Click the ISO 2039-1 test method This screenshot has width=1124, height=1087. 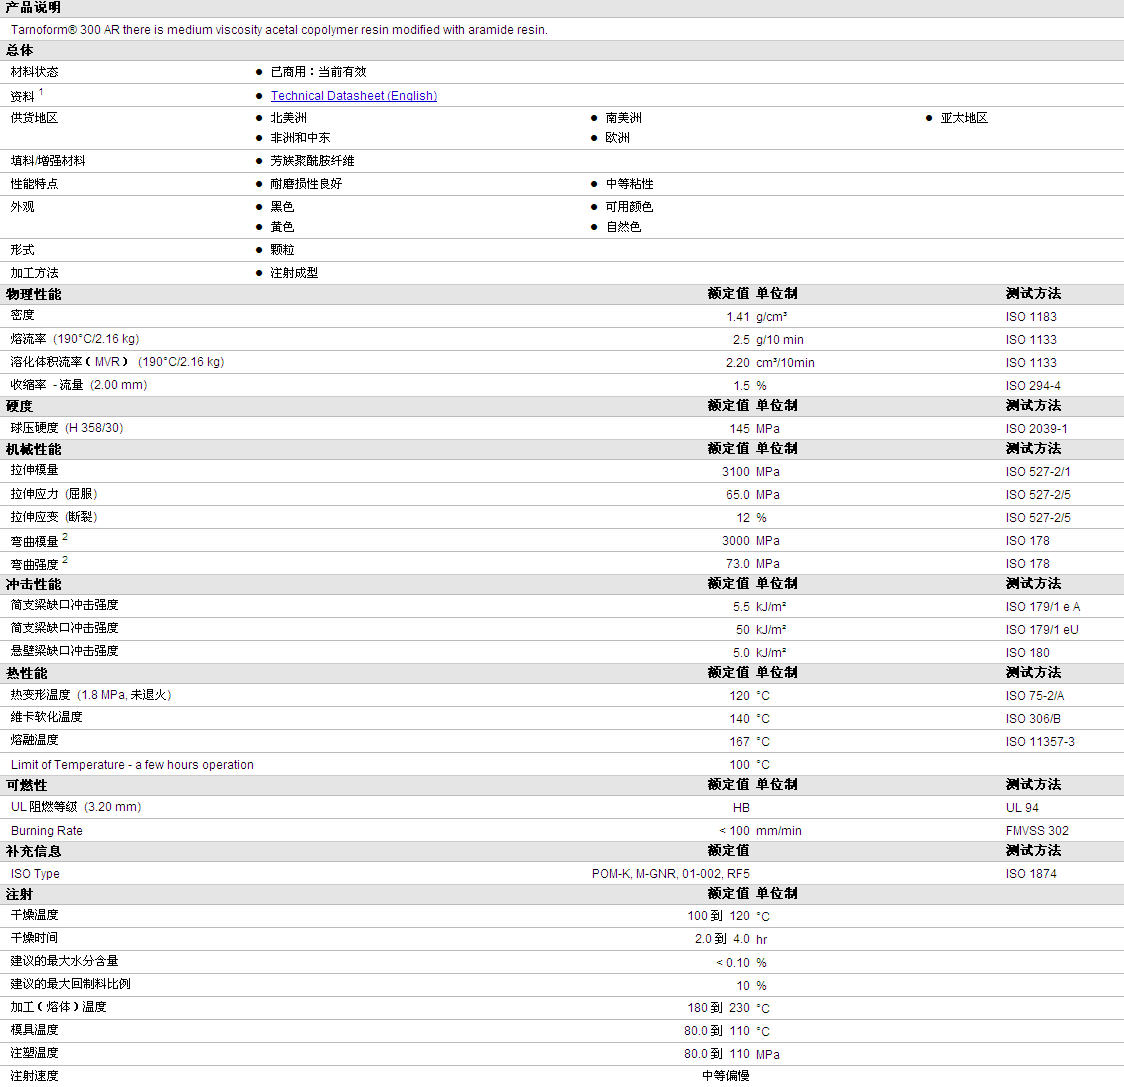click(1037, 429)
